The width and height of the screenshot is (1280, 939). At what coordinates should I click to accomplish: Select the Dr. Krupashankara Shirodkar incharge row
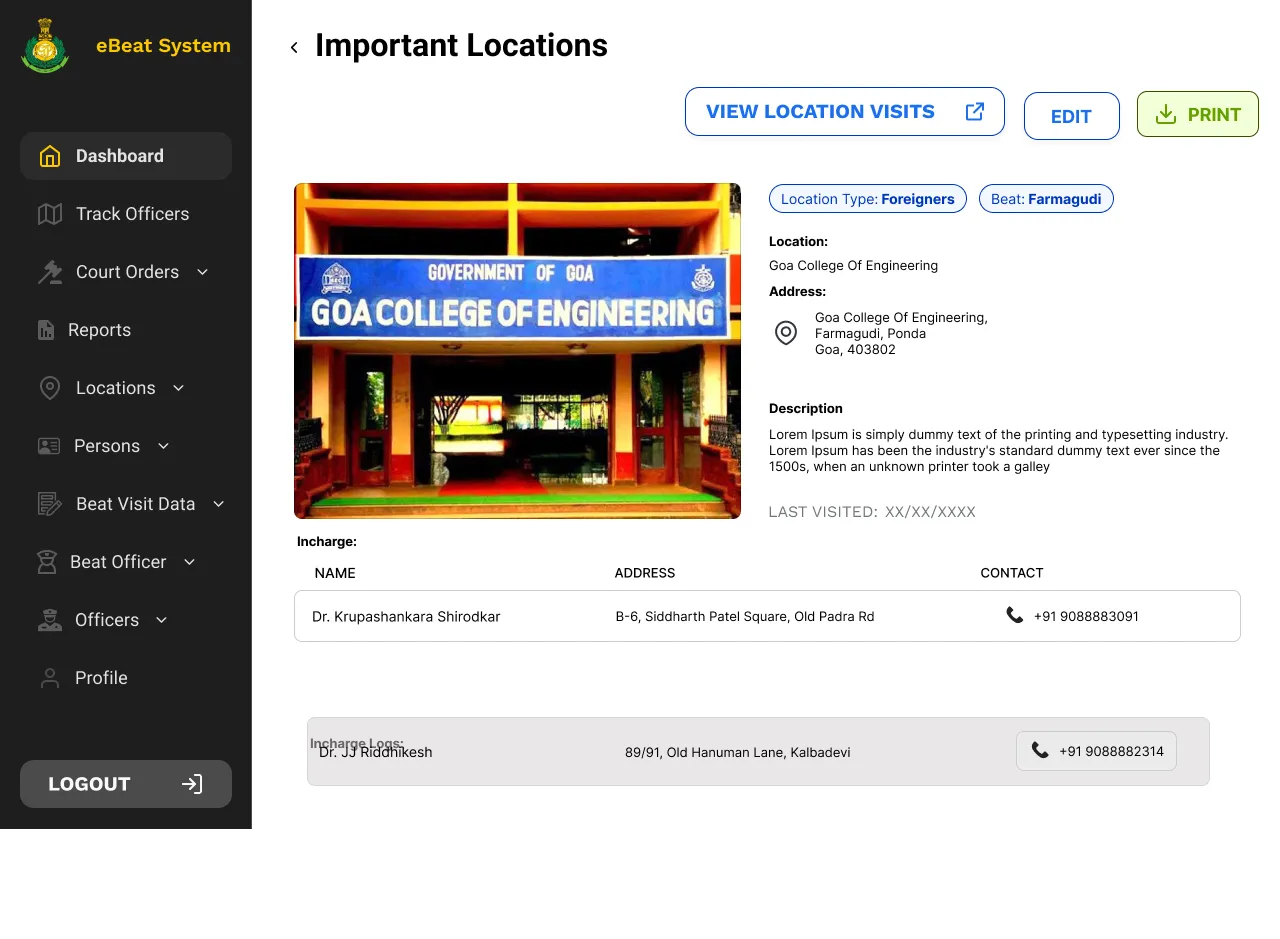point(767,616)
